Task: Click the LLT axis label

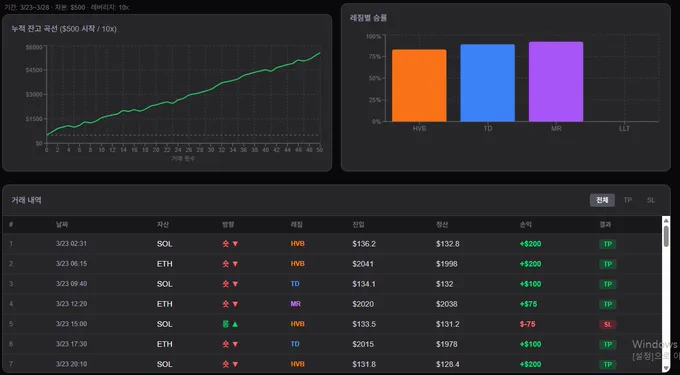Action: tap(624, 129)
